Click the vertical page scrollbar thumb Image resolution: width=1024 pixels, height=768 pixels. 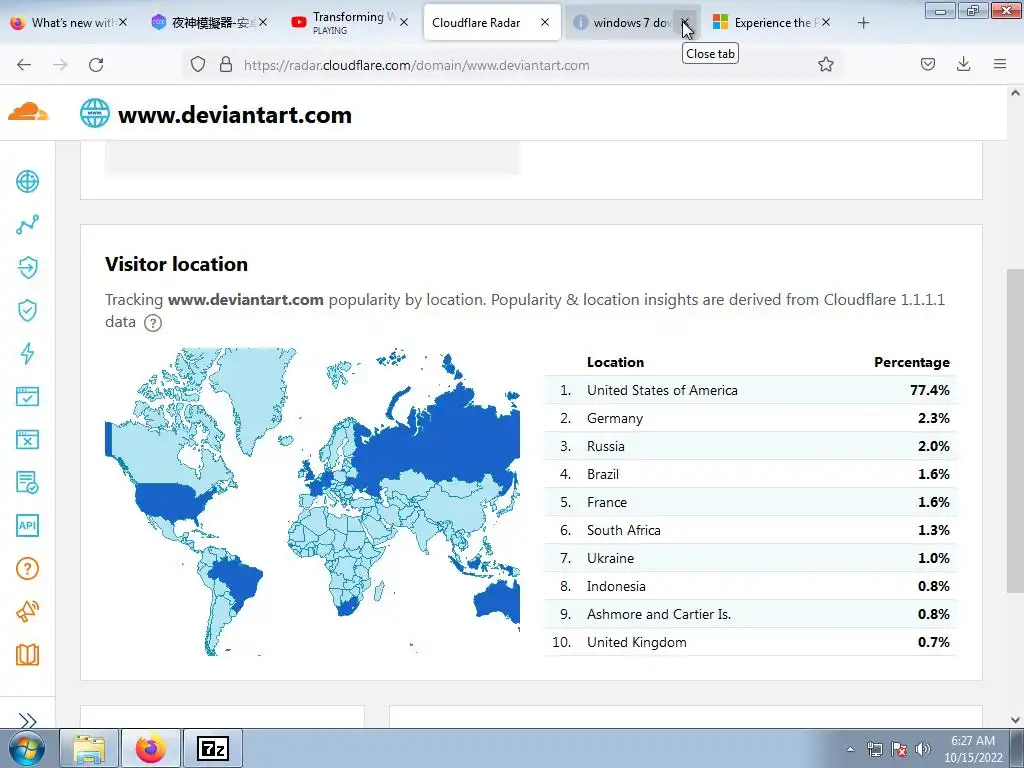(1015, 431)
